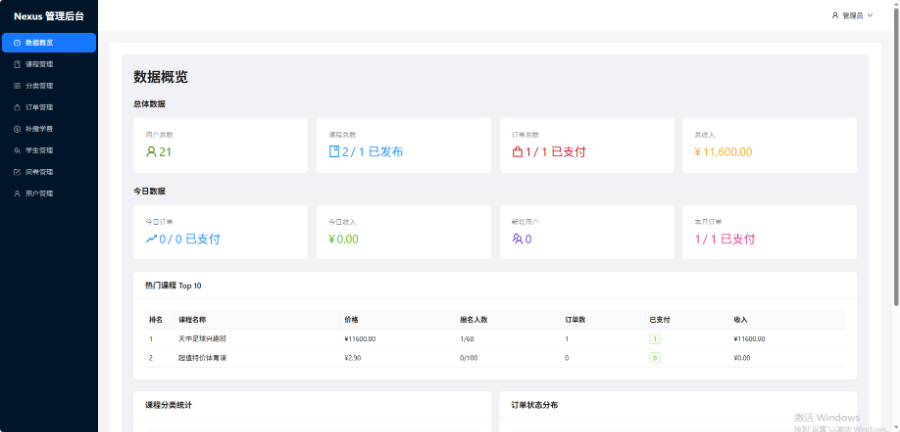900x432 pixels.
Task: Click the 订单管理 bag icon in sidebar
Action: [x=17, y=107]
